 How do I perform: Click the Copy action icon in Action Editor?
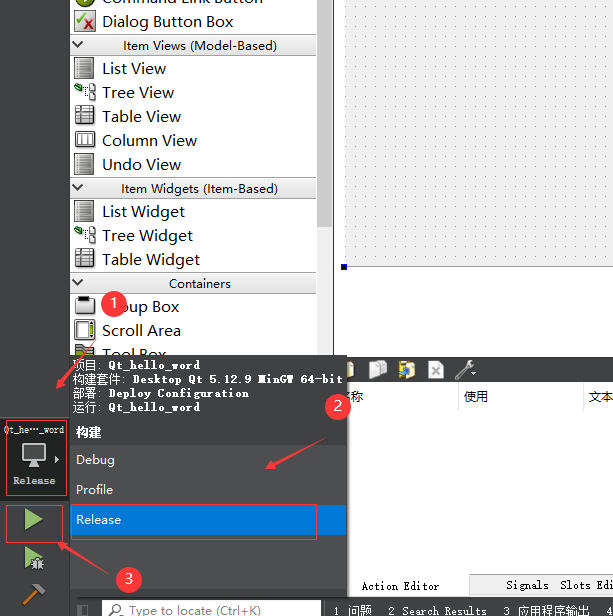click(x=378, y=370)
